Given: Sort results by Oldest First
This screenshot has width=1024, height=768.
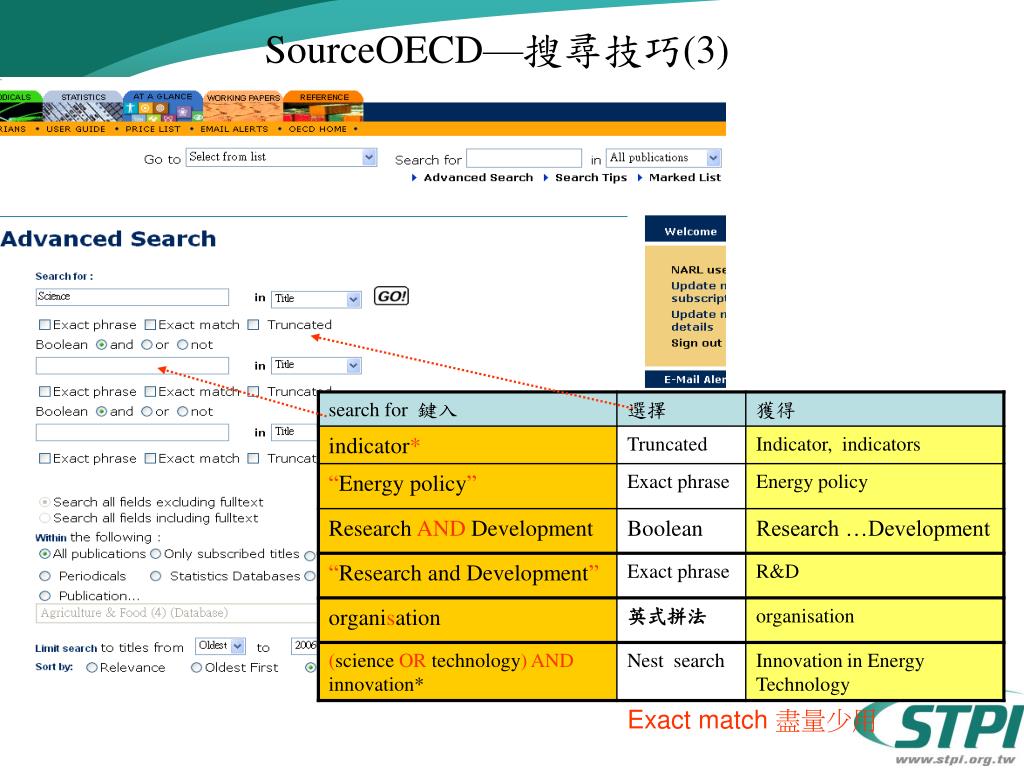Looking at the screenshot, I should pos(196,667).
